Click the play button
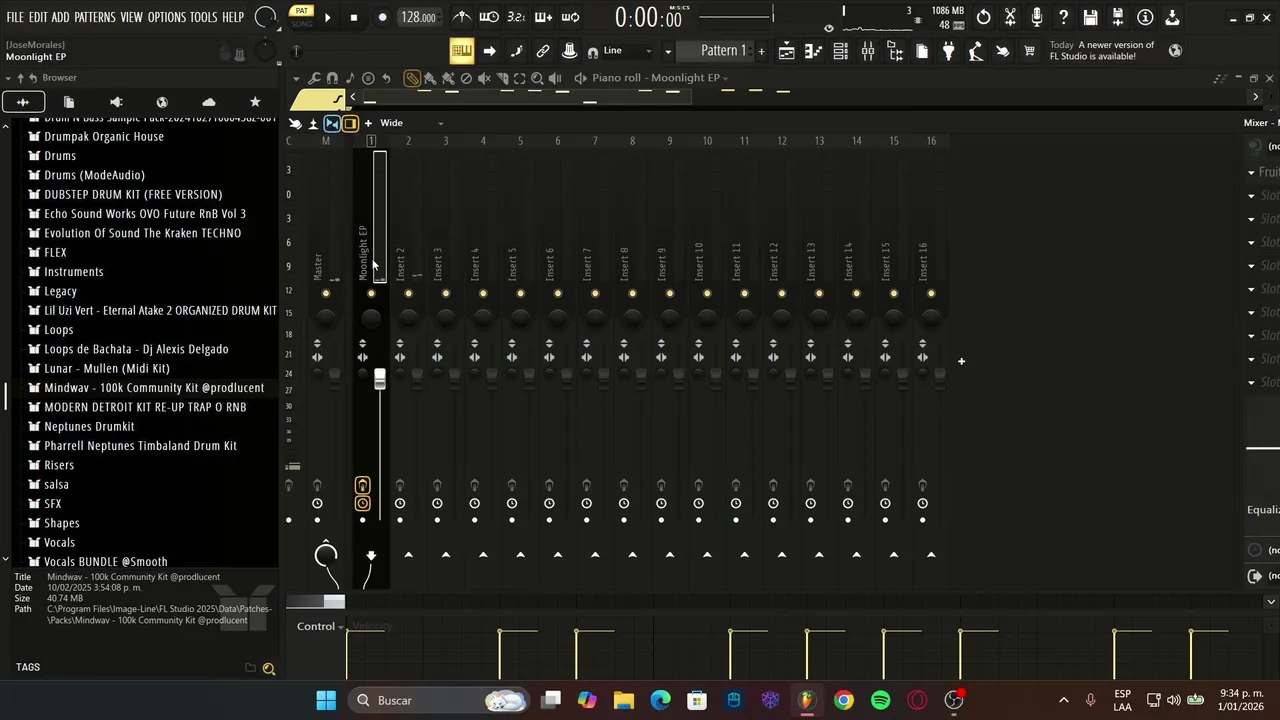 [x=327, y=17]
